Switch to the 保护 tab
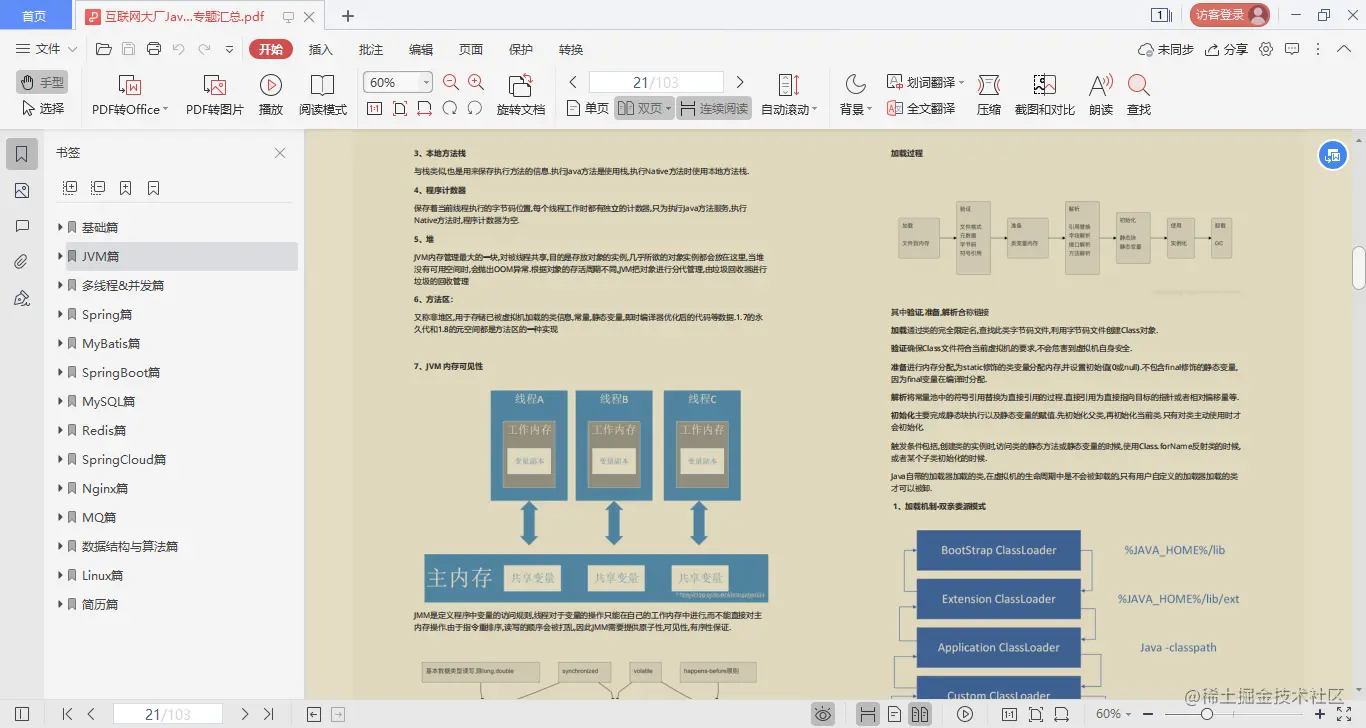The width and height of the screenshot is (1366, 728). (x=521, y=49)
